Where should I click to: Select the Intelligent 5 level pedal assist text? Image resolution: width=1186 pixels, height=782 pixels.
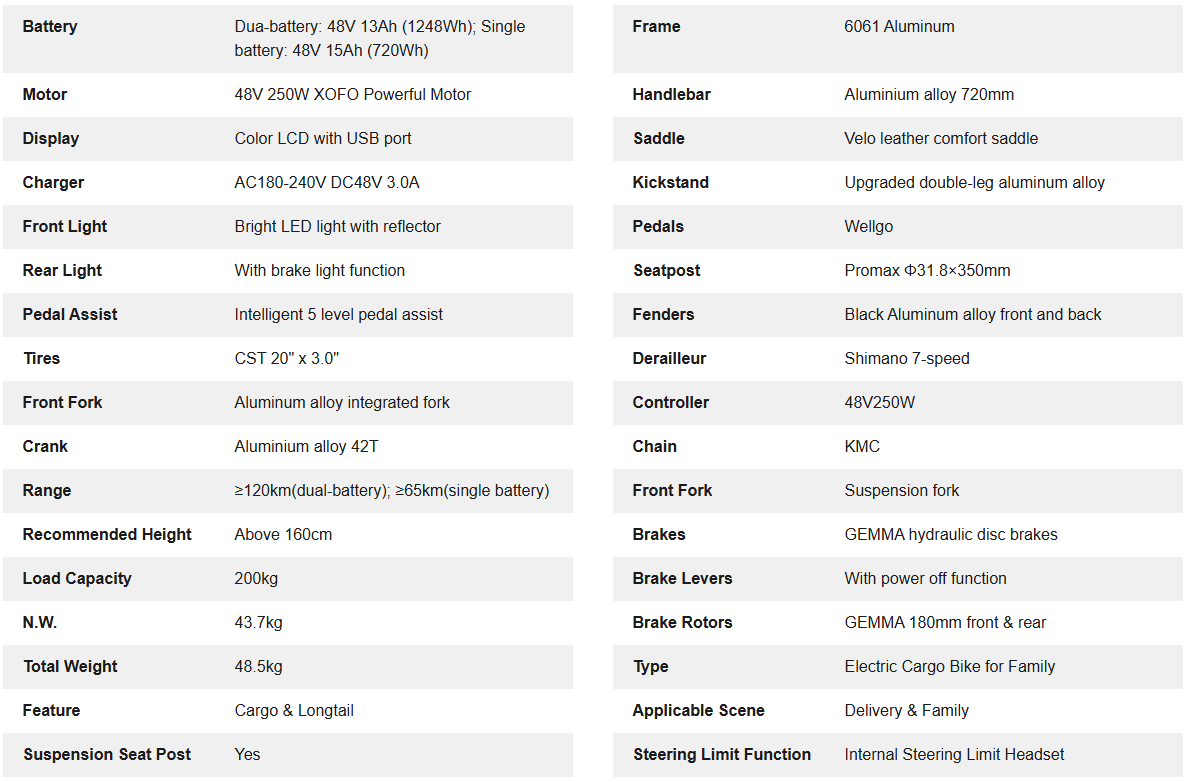coord(338,315)
